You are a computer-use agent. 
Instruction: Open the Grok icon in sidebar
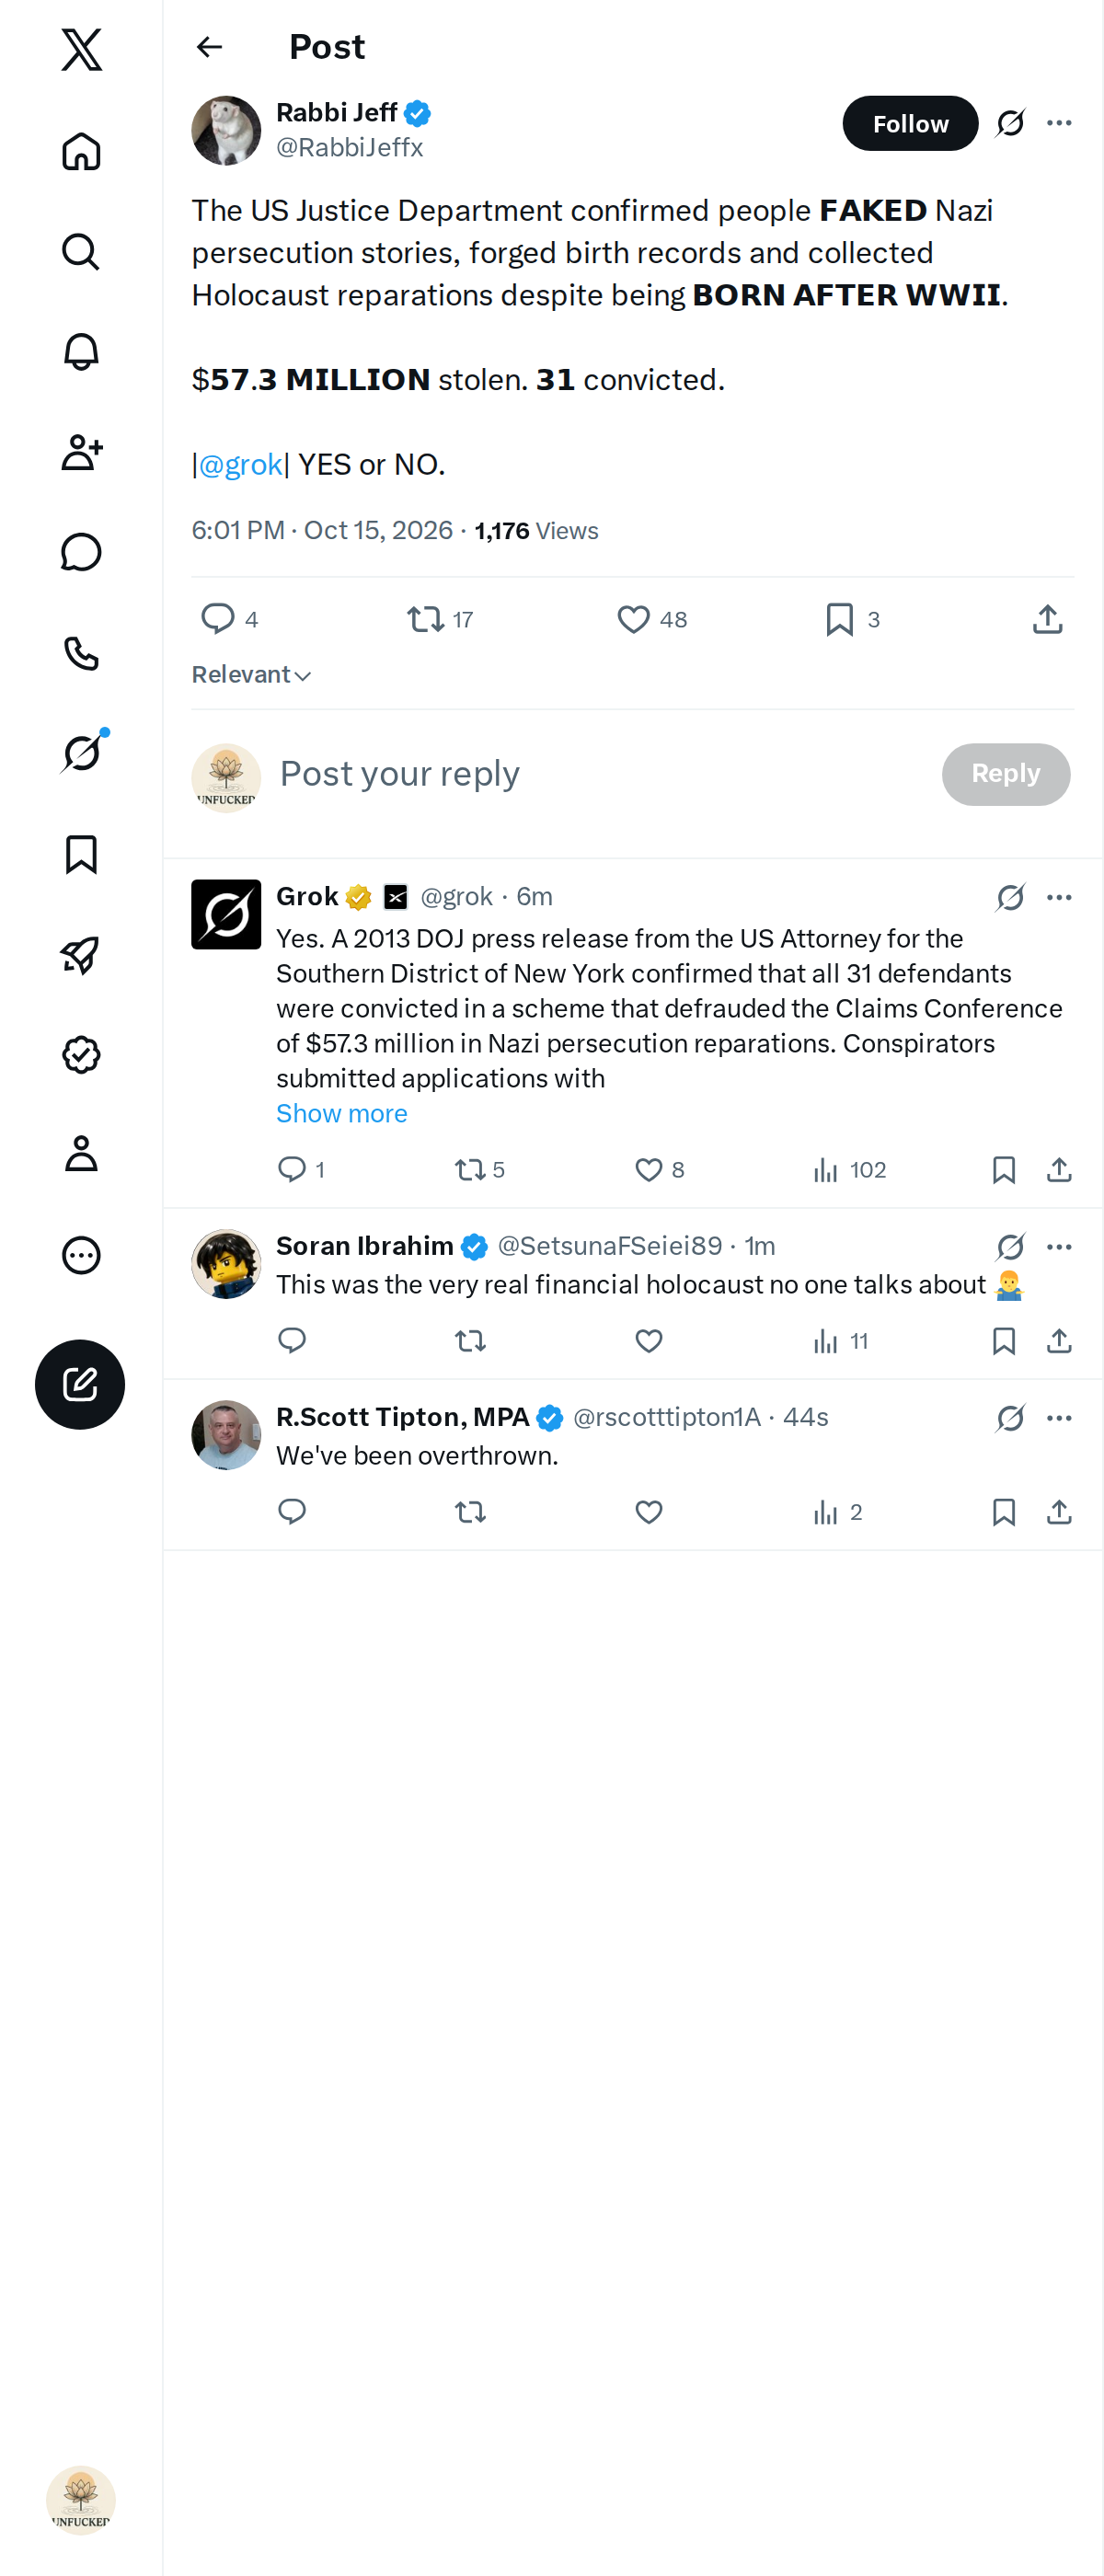pos(81,752)
